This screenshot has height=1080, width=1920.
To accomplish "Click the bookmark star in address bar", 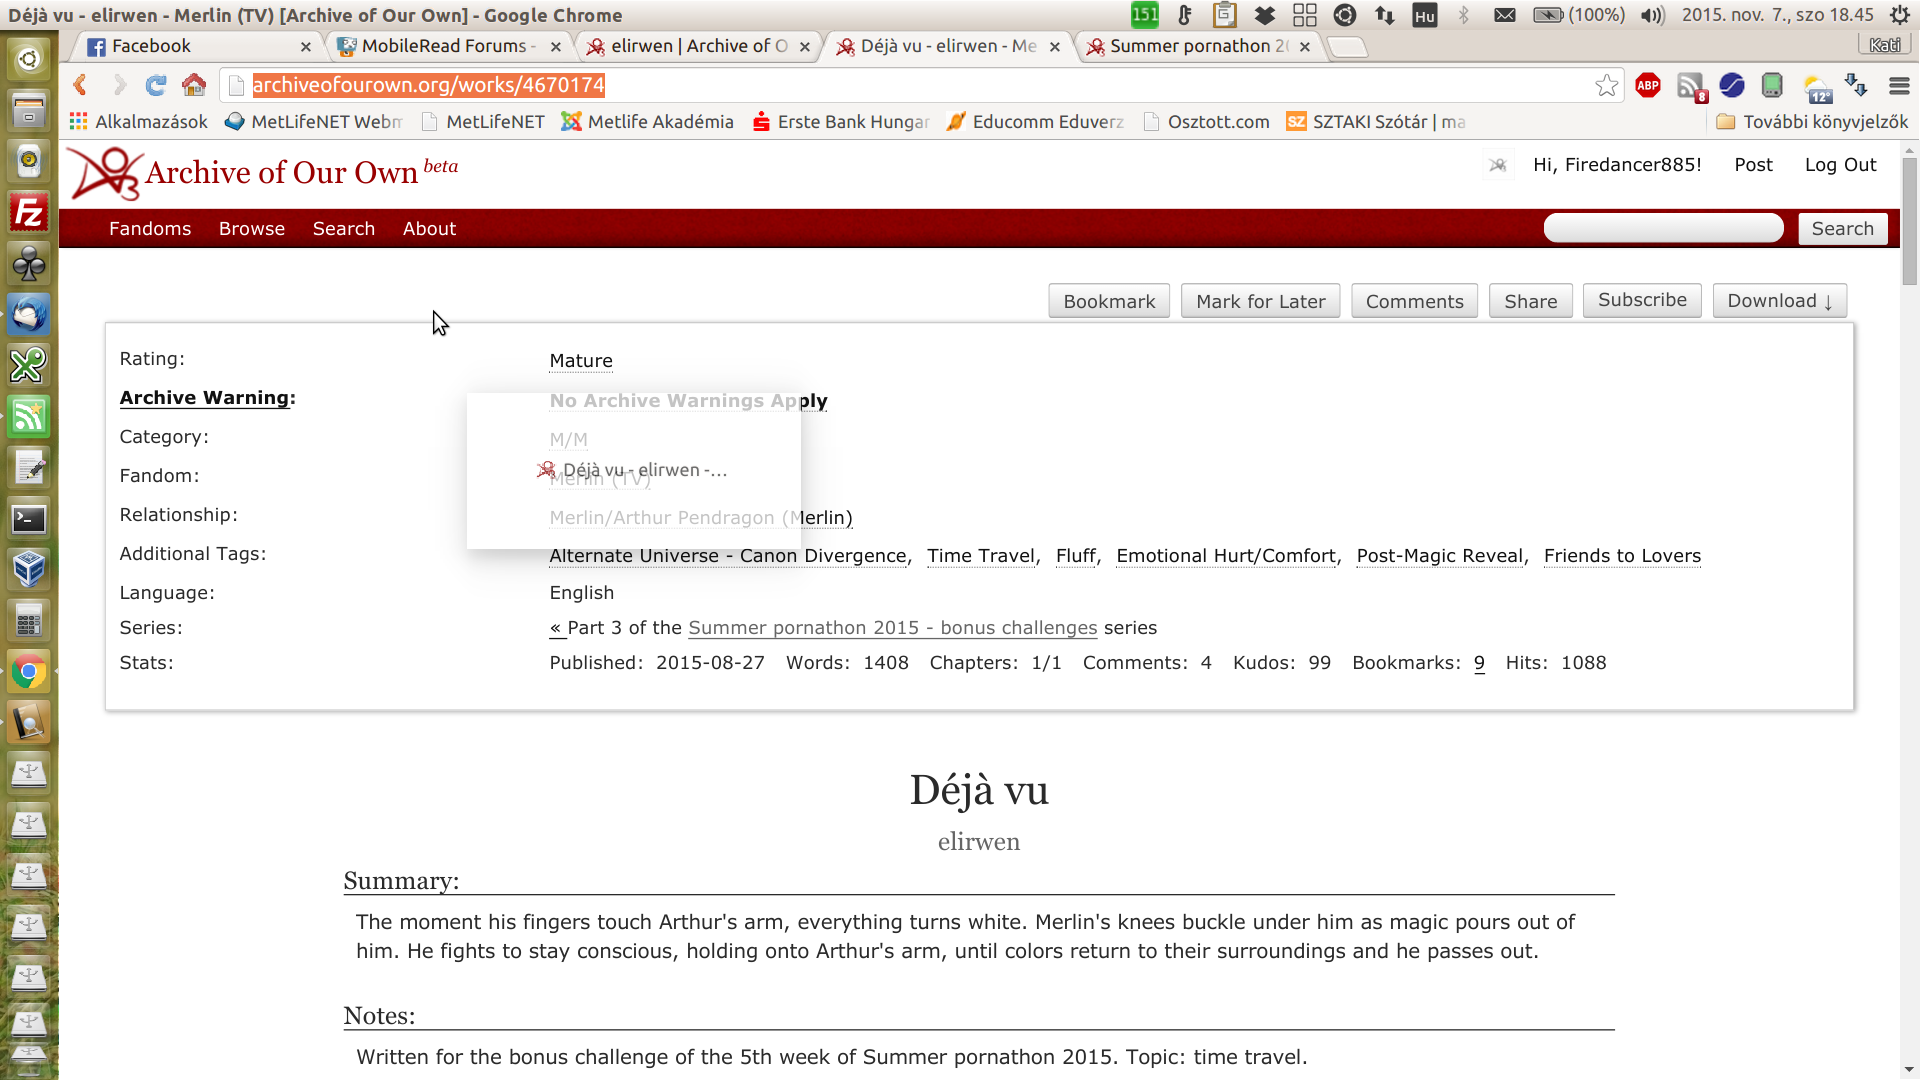I will tap(1606, 86).
